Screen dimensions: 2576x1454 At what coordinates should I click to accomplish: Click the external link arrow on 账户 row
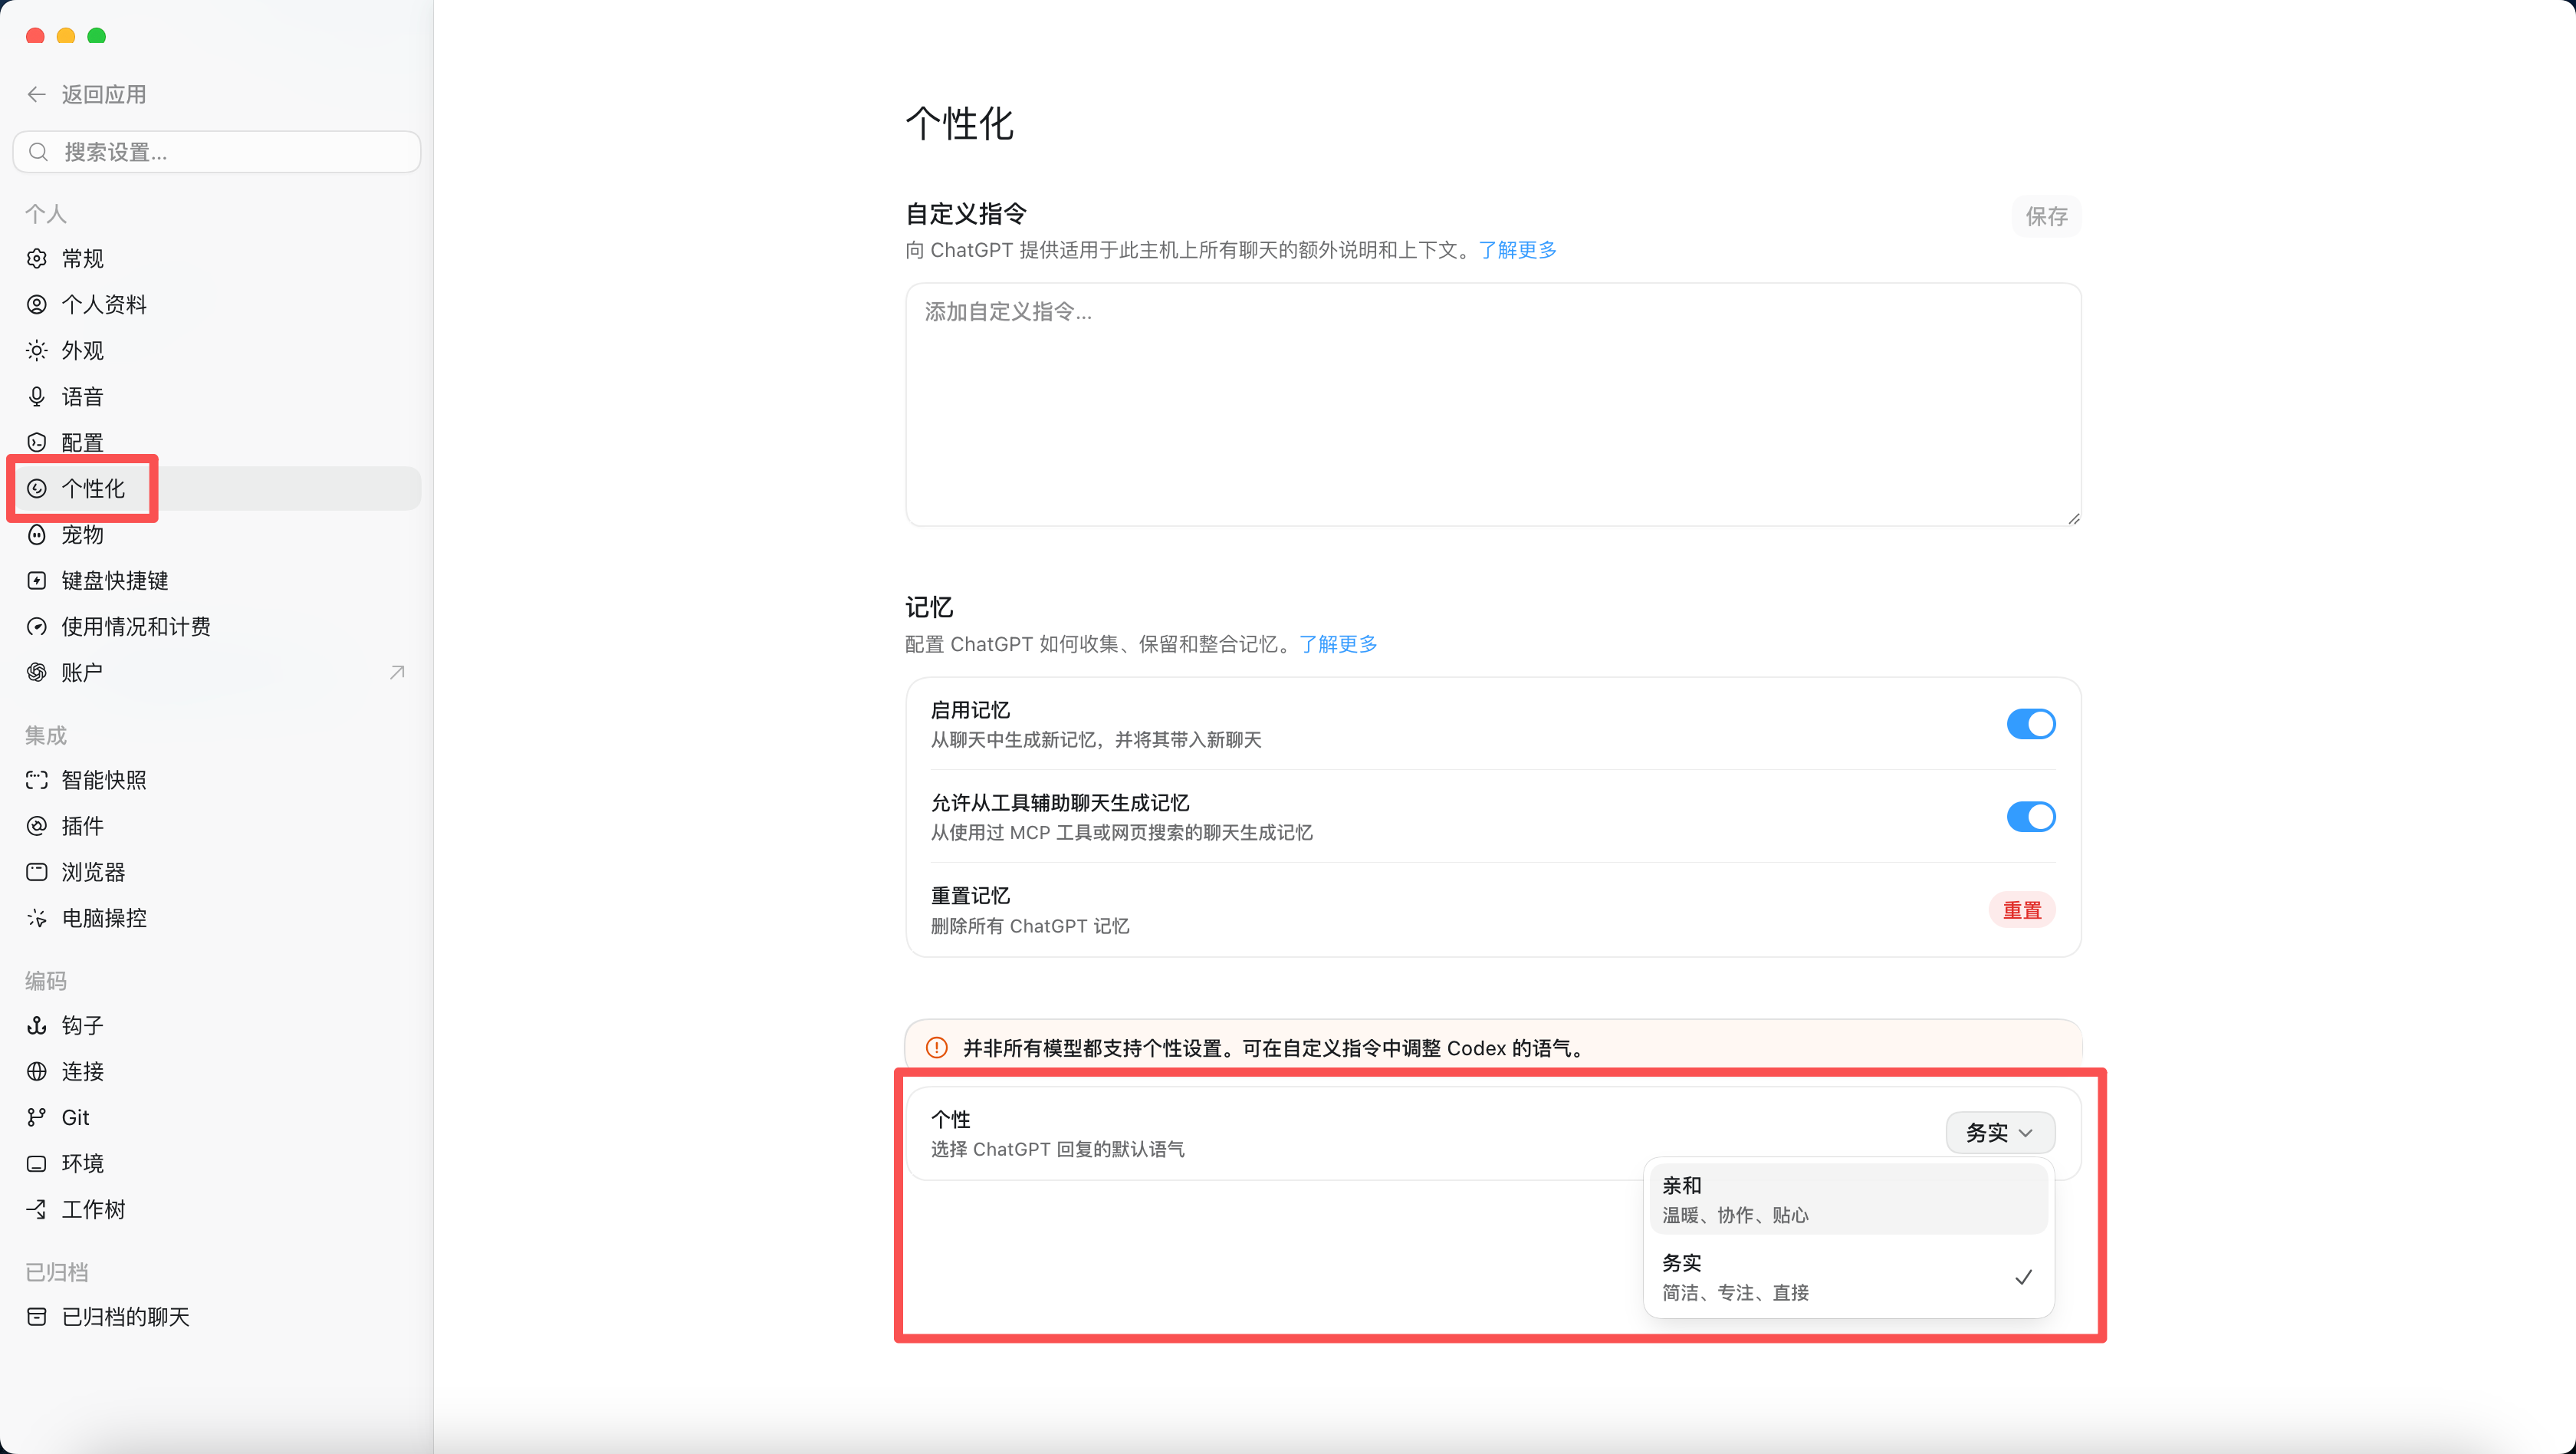397,672
